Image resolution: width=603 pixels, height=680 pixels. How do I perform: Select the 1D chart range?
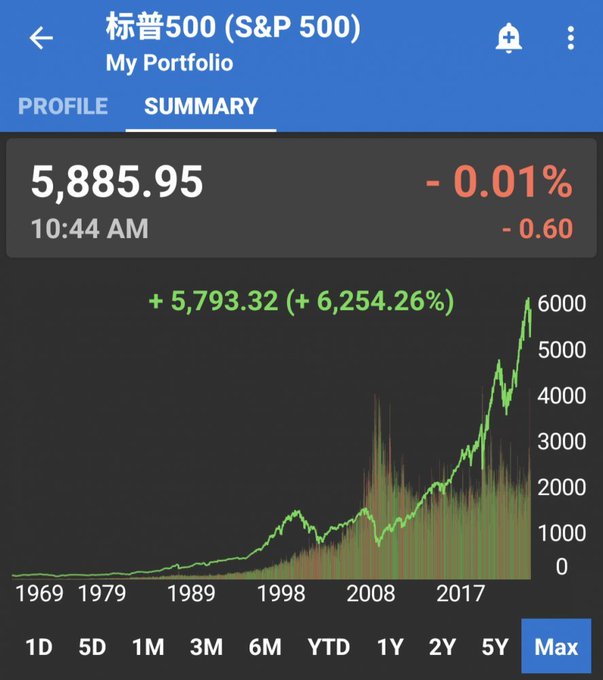(x=38, y=647)
